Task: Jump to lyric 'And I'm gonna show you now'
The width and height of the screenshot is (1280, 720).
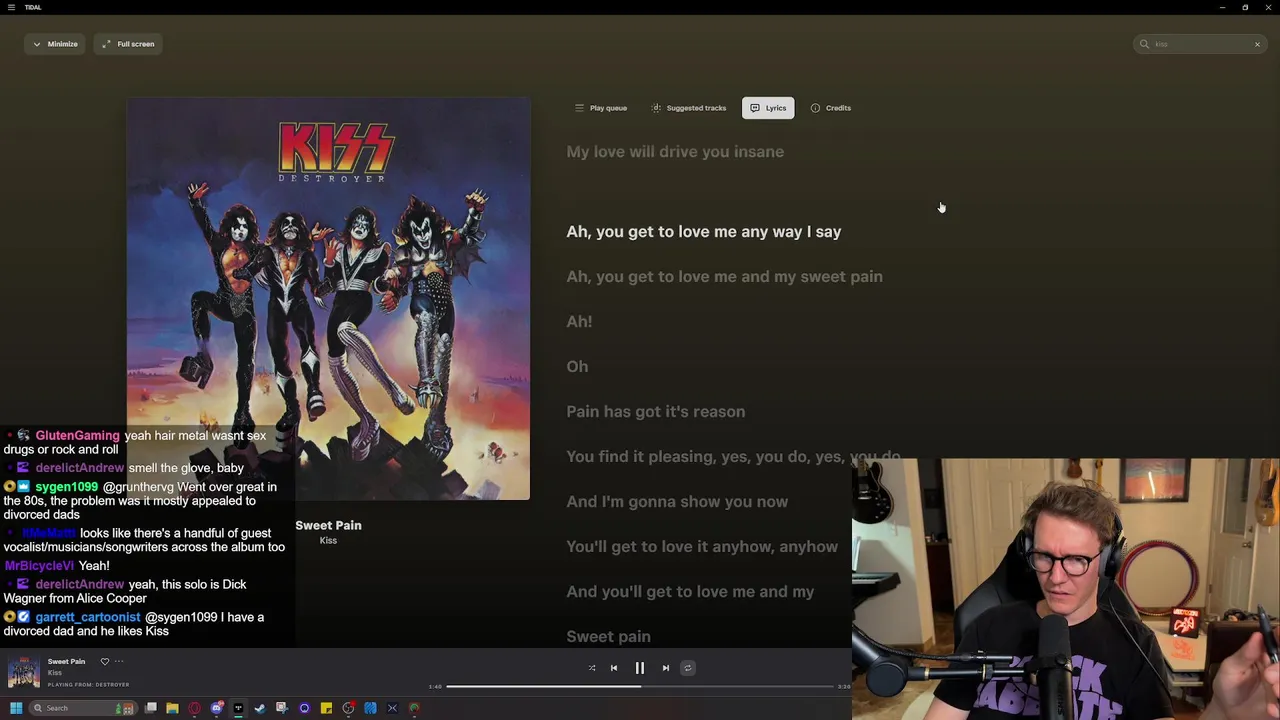Action: [677, 502]
